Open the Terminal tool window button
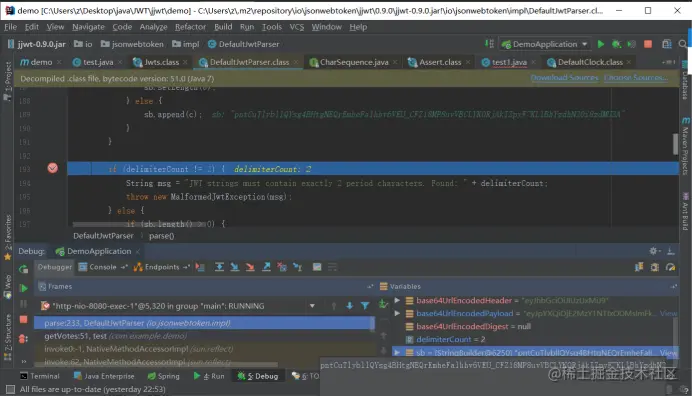This screenshot has height=396, width=692. (x=40, y=376)
